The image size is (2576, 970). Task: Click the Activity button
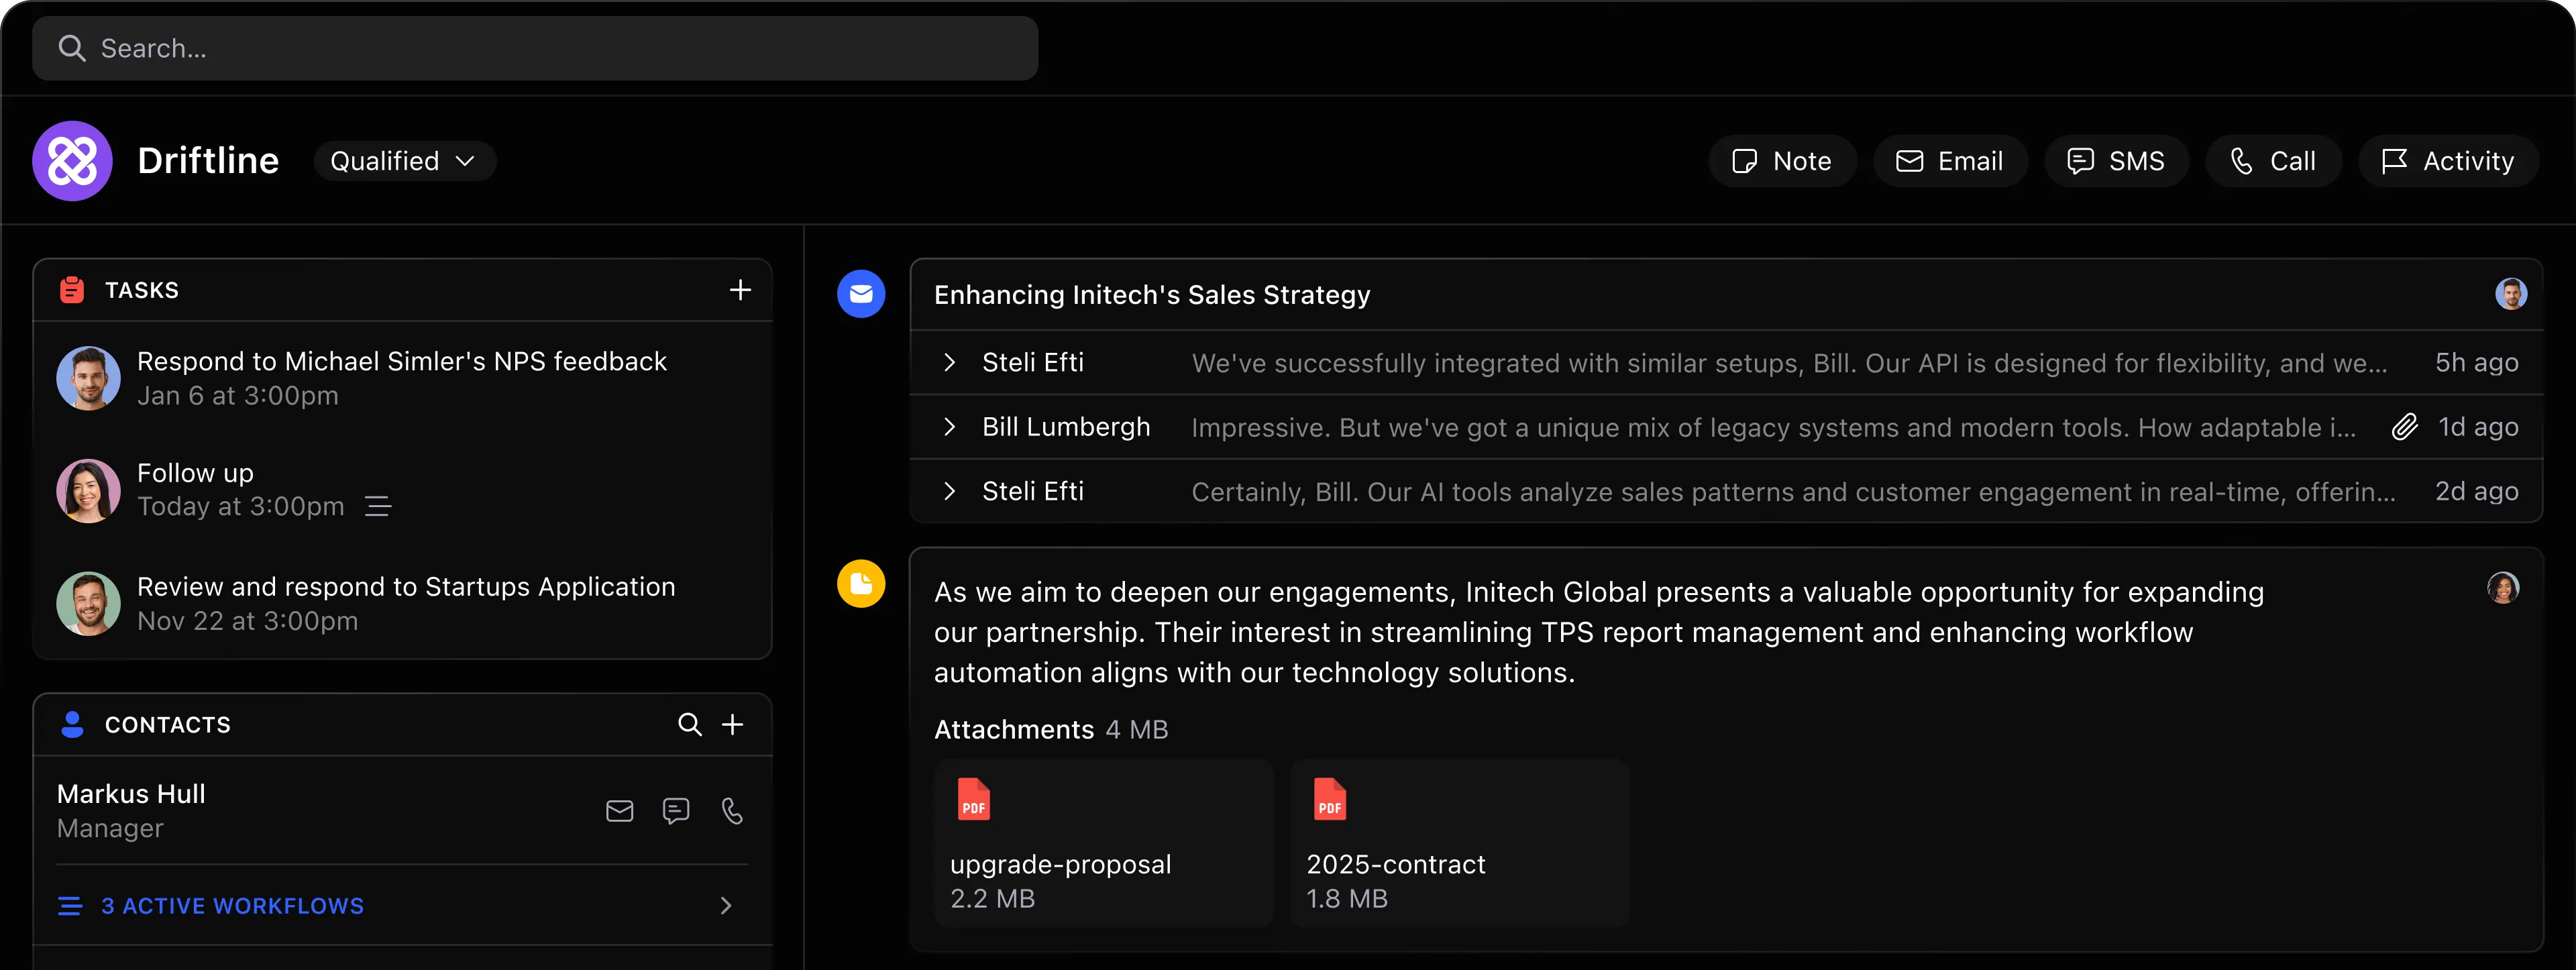(2447, 161)
